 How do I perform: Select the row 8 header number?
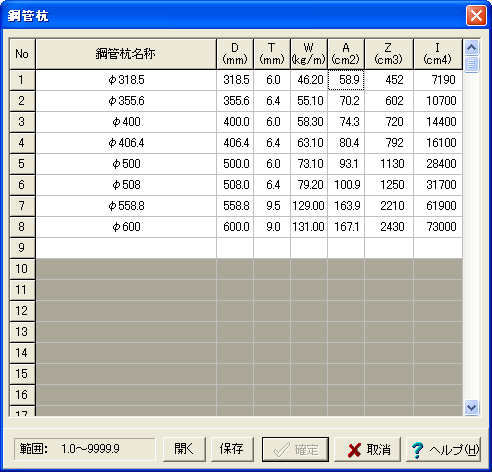(x=22, y=227)
